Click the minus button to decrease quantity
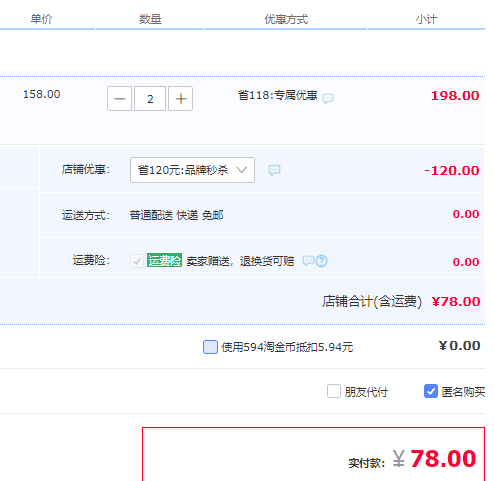The height and width of the screenshot is (481, 494). click(x=119, y=99)
